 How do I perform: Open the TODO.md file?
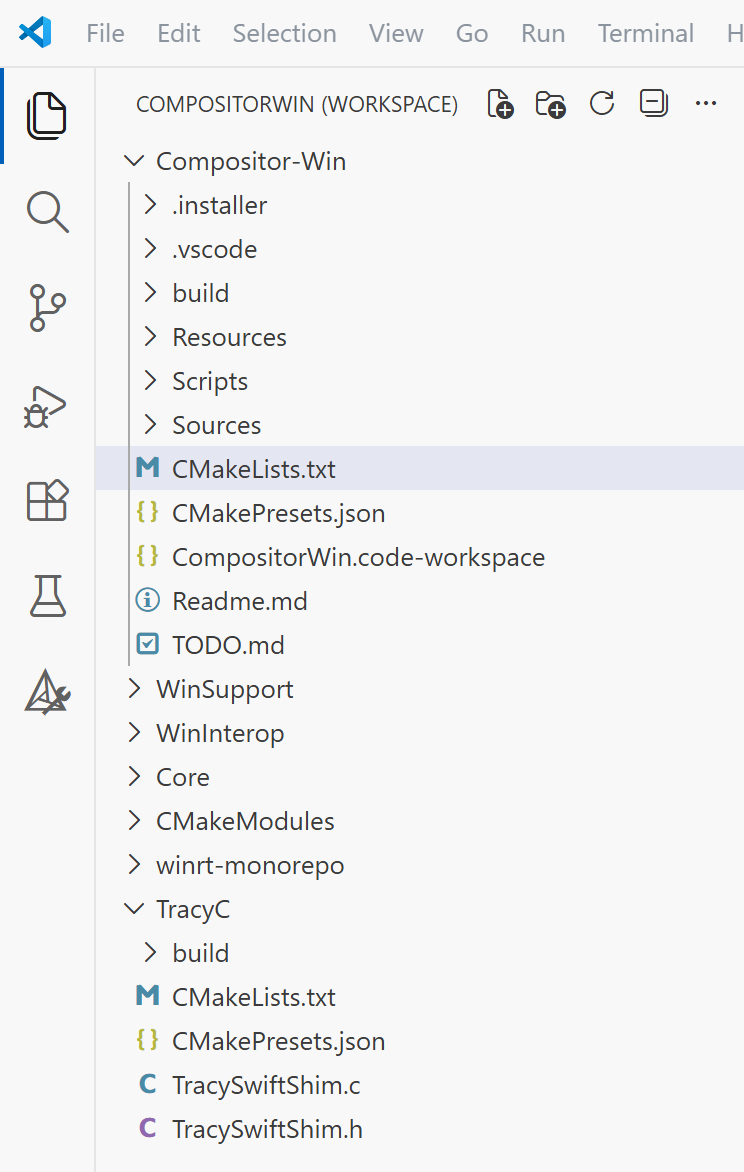[x=228, y=645]
